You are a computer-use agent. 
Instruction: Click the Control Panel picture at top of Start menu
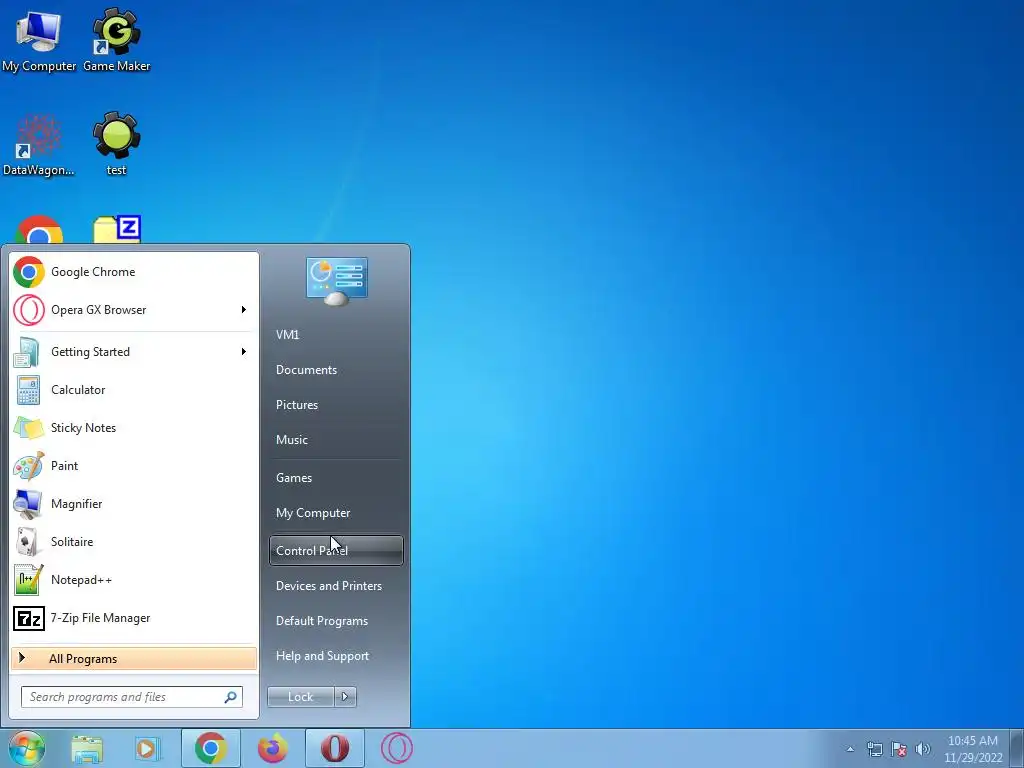coord(336,281)
